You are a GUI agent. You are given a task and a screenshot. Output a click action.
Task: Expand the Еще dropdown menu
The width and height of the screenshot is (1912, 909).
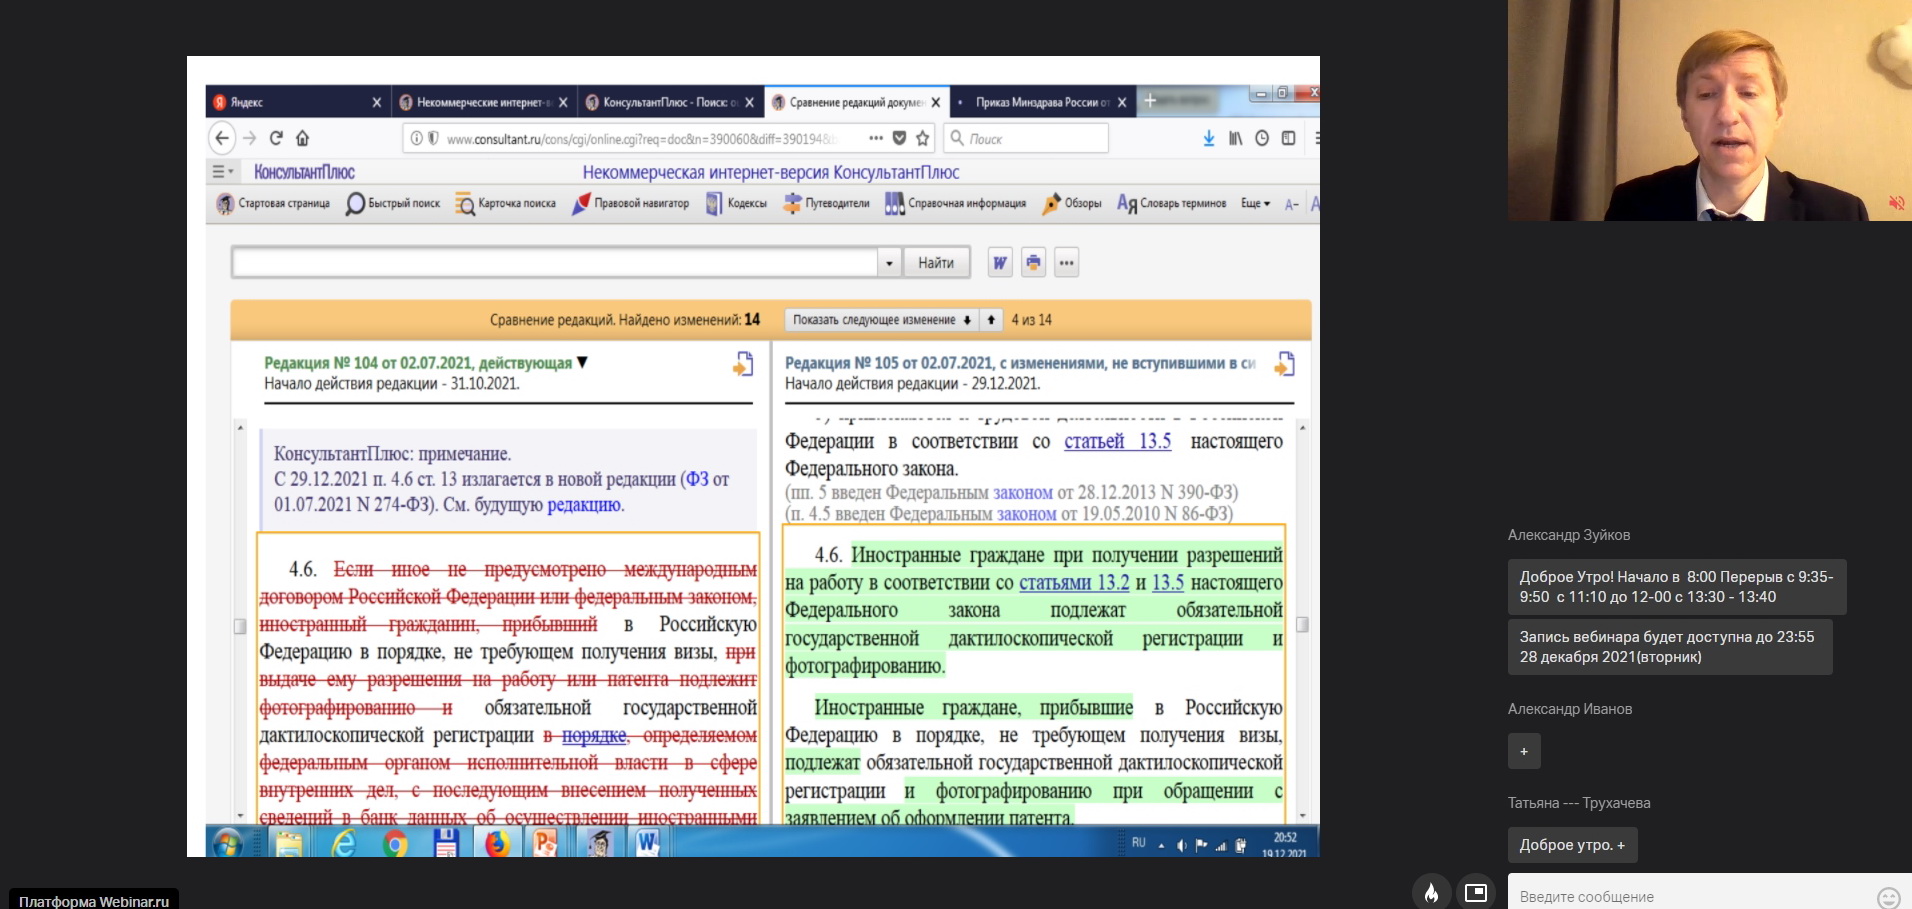1256,204
